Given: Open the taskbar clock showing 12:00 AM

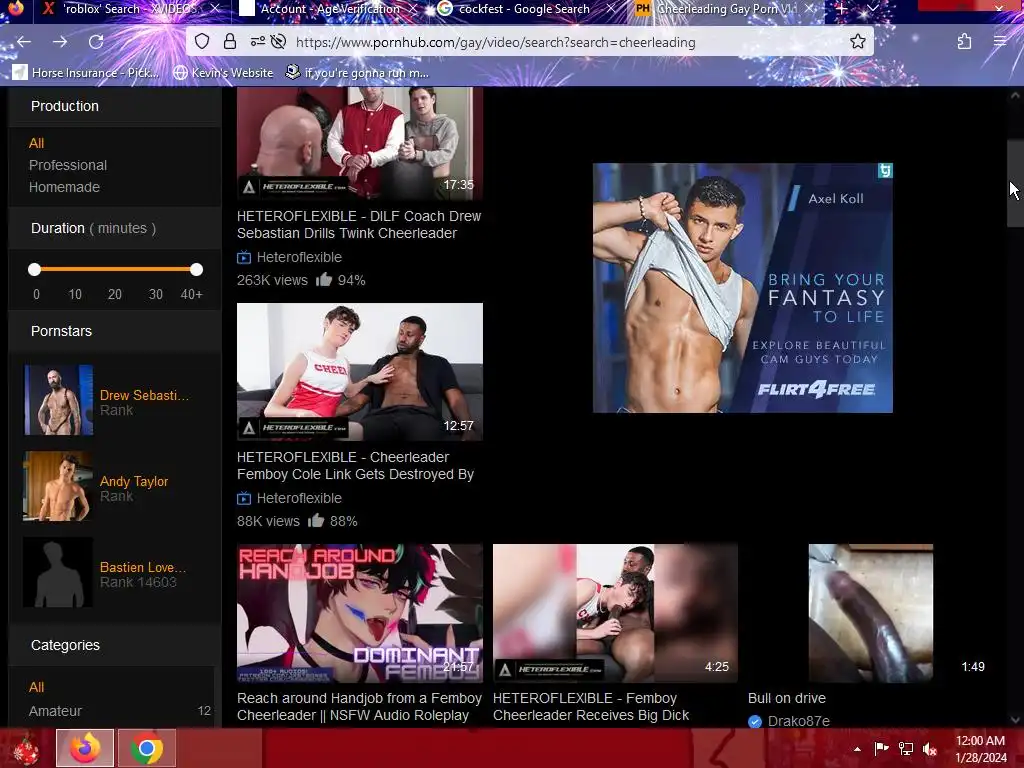Looking at the screenshot, I should (980, 748).
